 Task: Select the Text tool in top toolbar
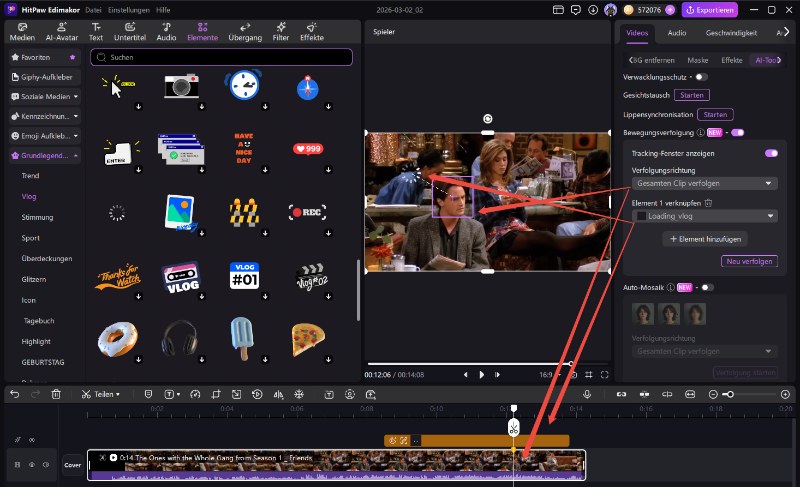click(96, 32)
